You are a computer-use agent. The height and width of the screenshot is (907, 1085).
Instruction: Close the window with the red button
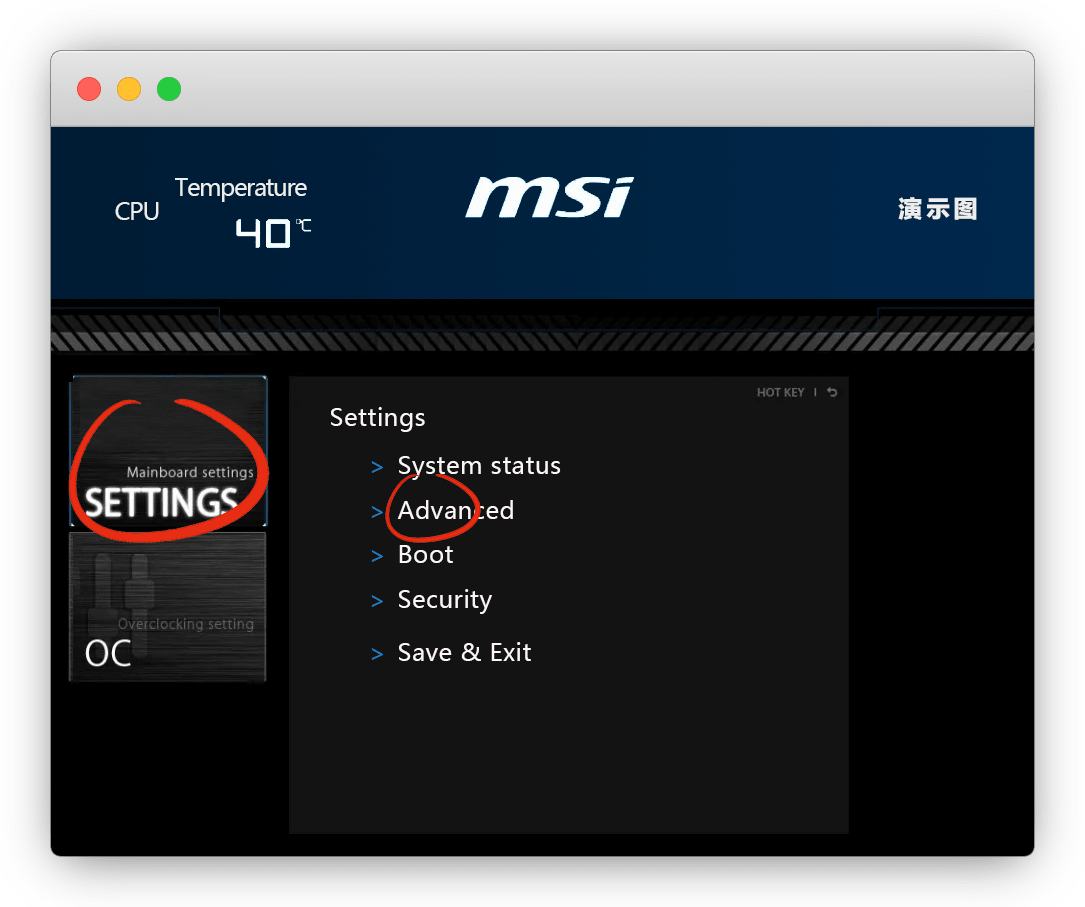pyautogui.click(x=89, y=89)
